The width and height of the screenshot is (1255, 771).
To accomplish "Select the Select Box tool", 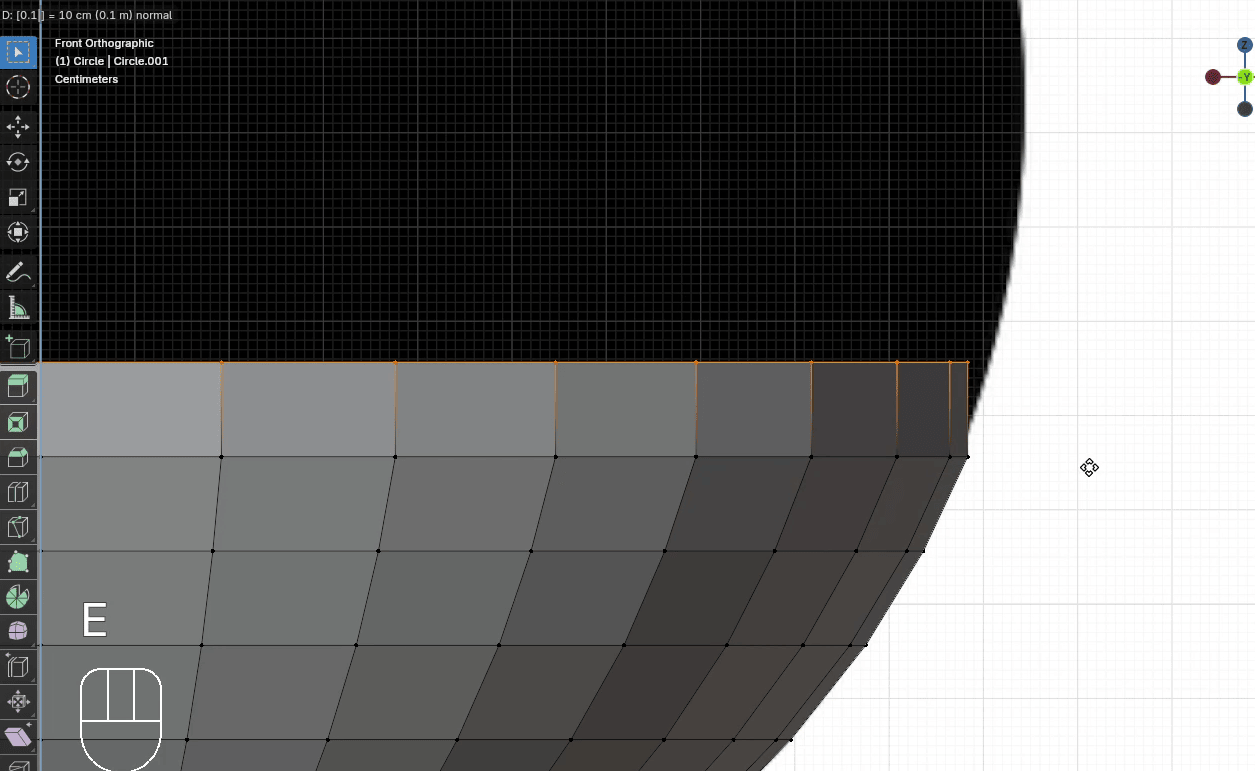I will 18,52.
